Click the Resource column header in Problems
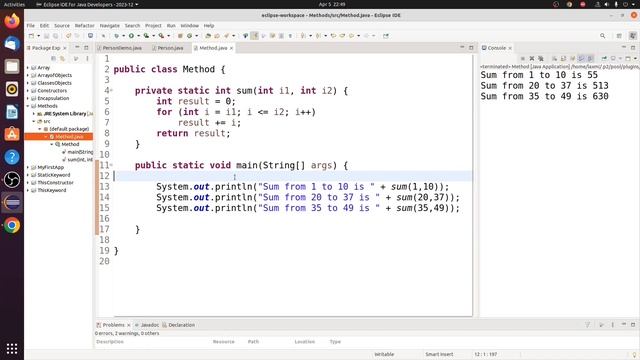 tap(224, 342)
